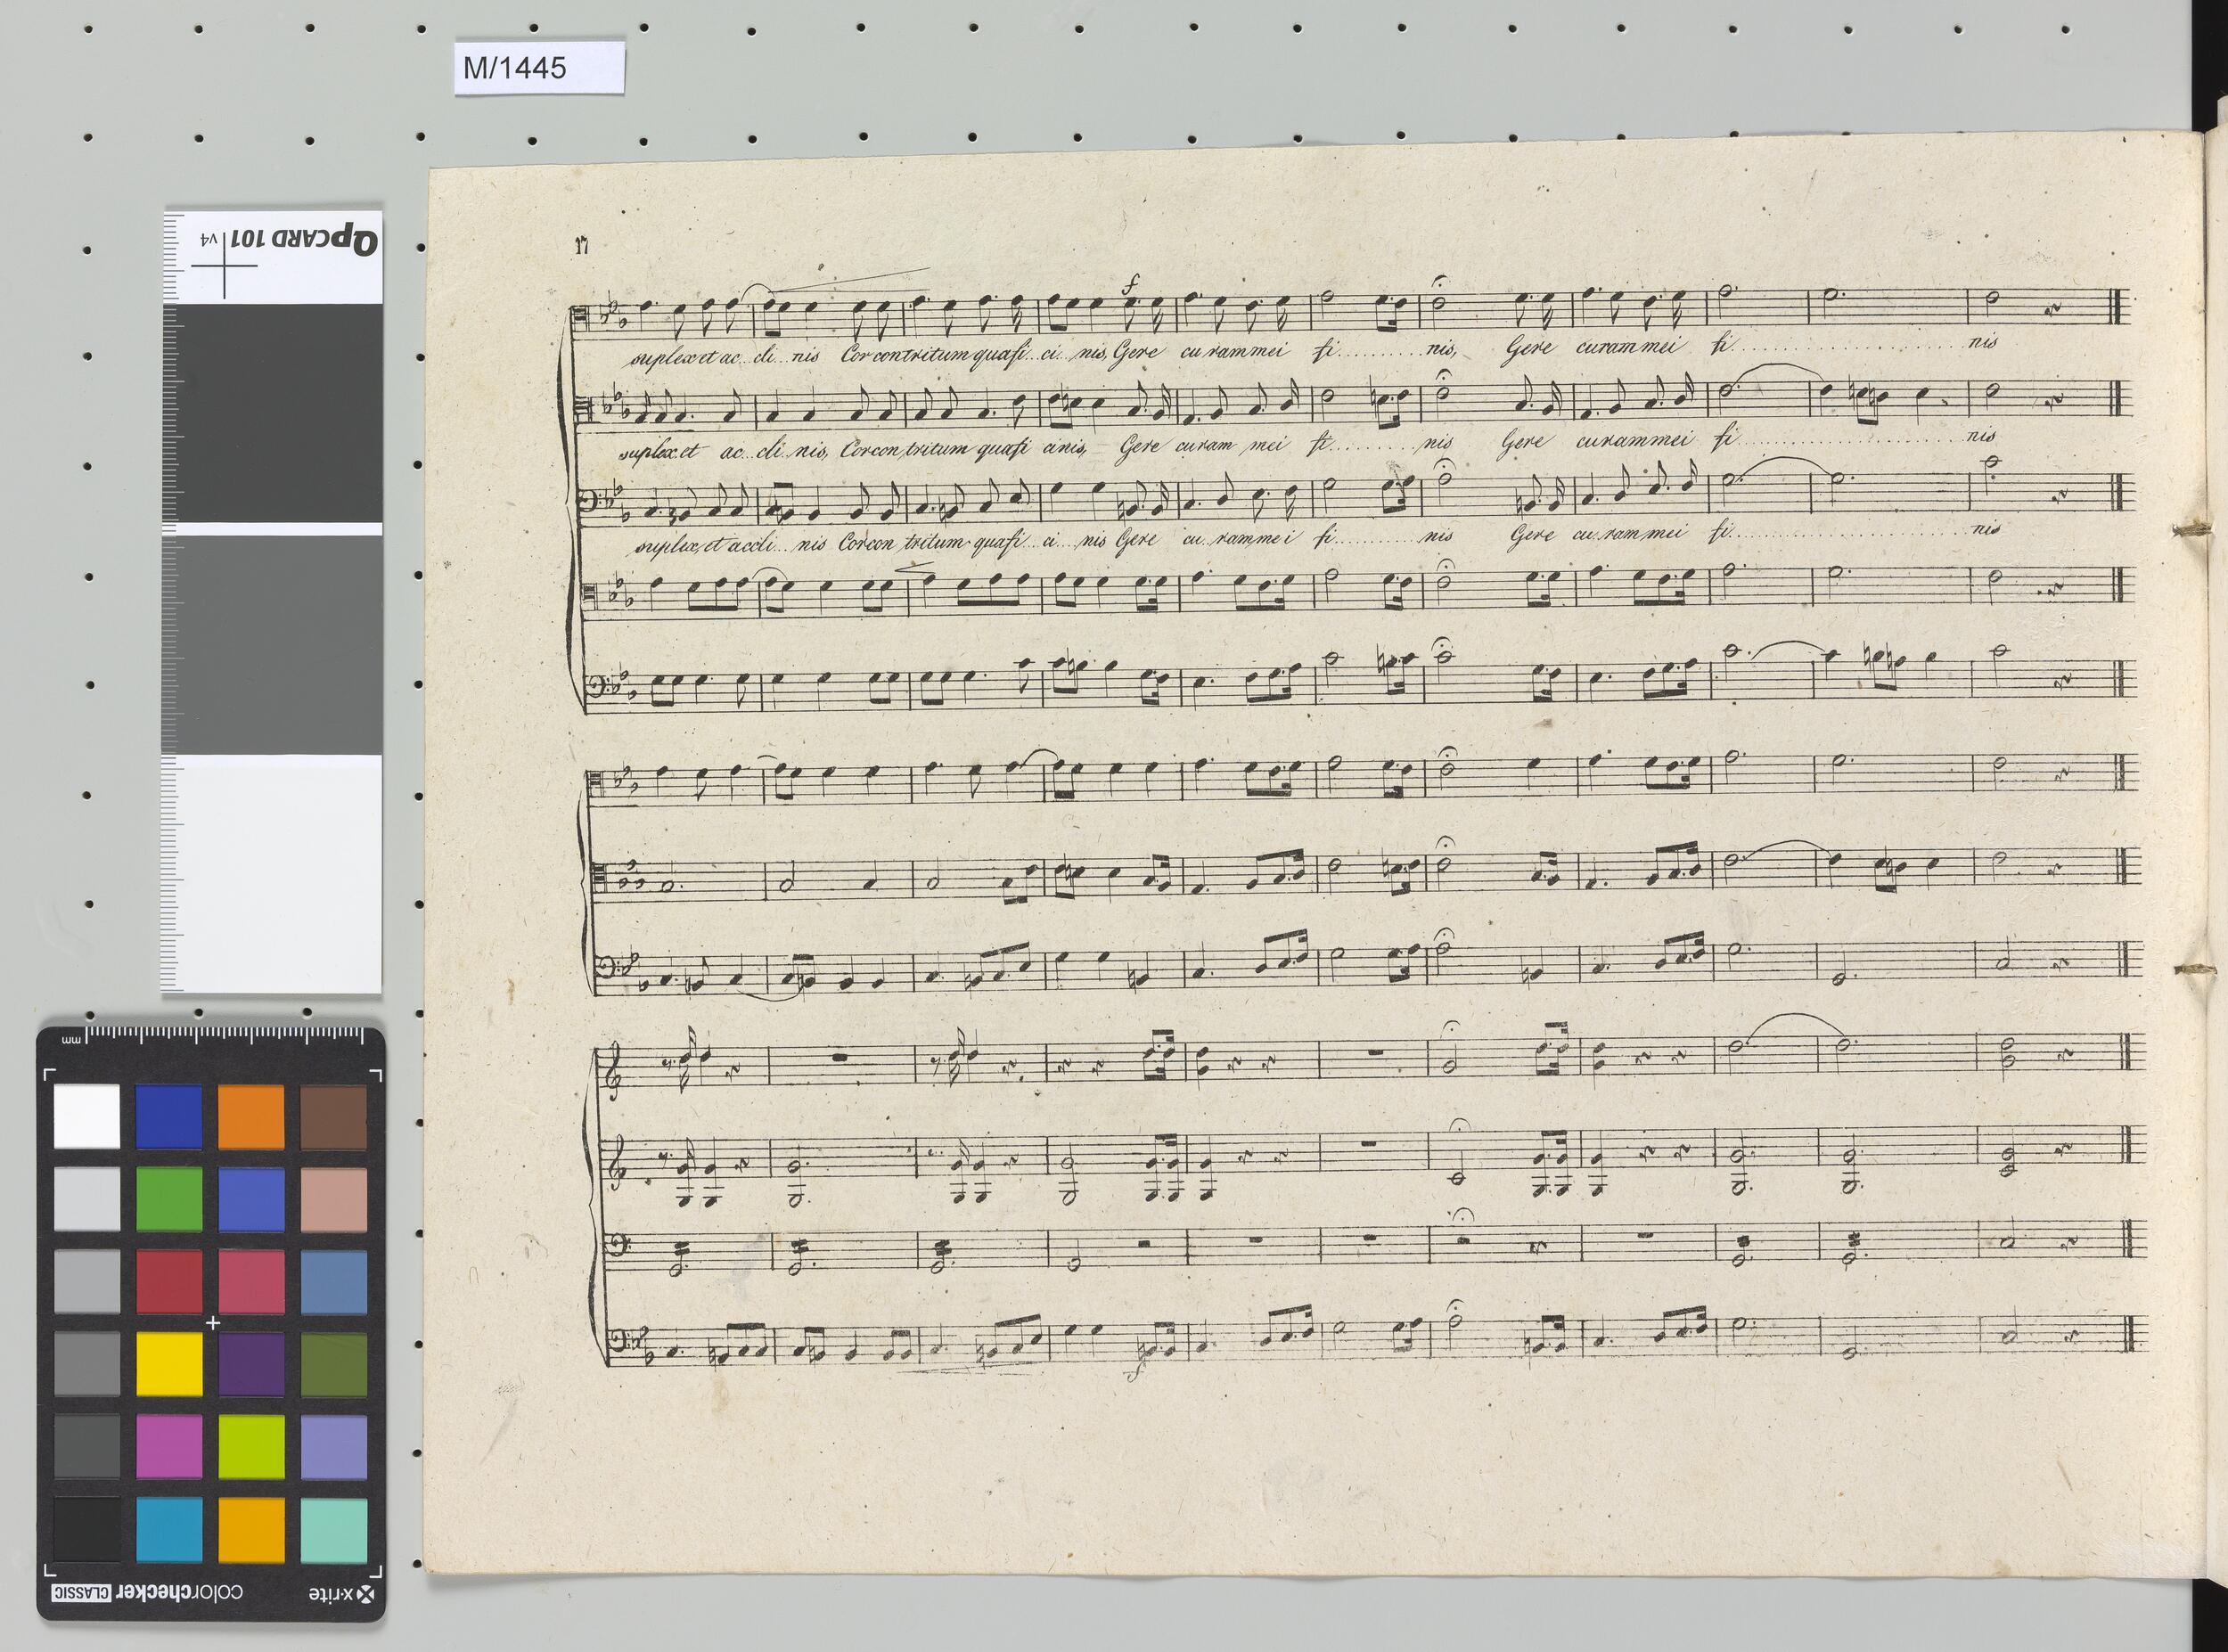The height and width of the screenshot is (1652, 2228).
Task: Select the orange swatch in the top row
Action: 250,1116
